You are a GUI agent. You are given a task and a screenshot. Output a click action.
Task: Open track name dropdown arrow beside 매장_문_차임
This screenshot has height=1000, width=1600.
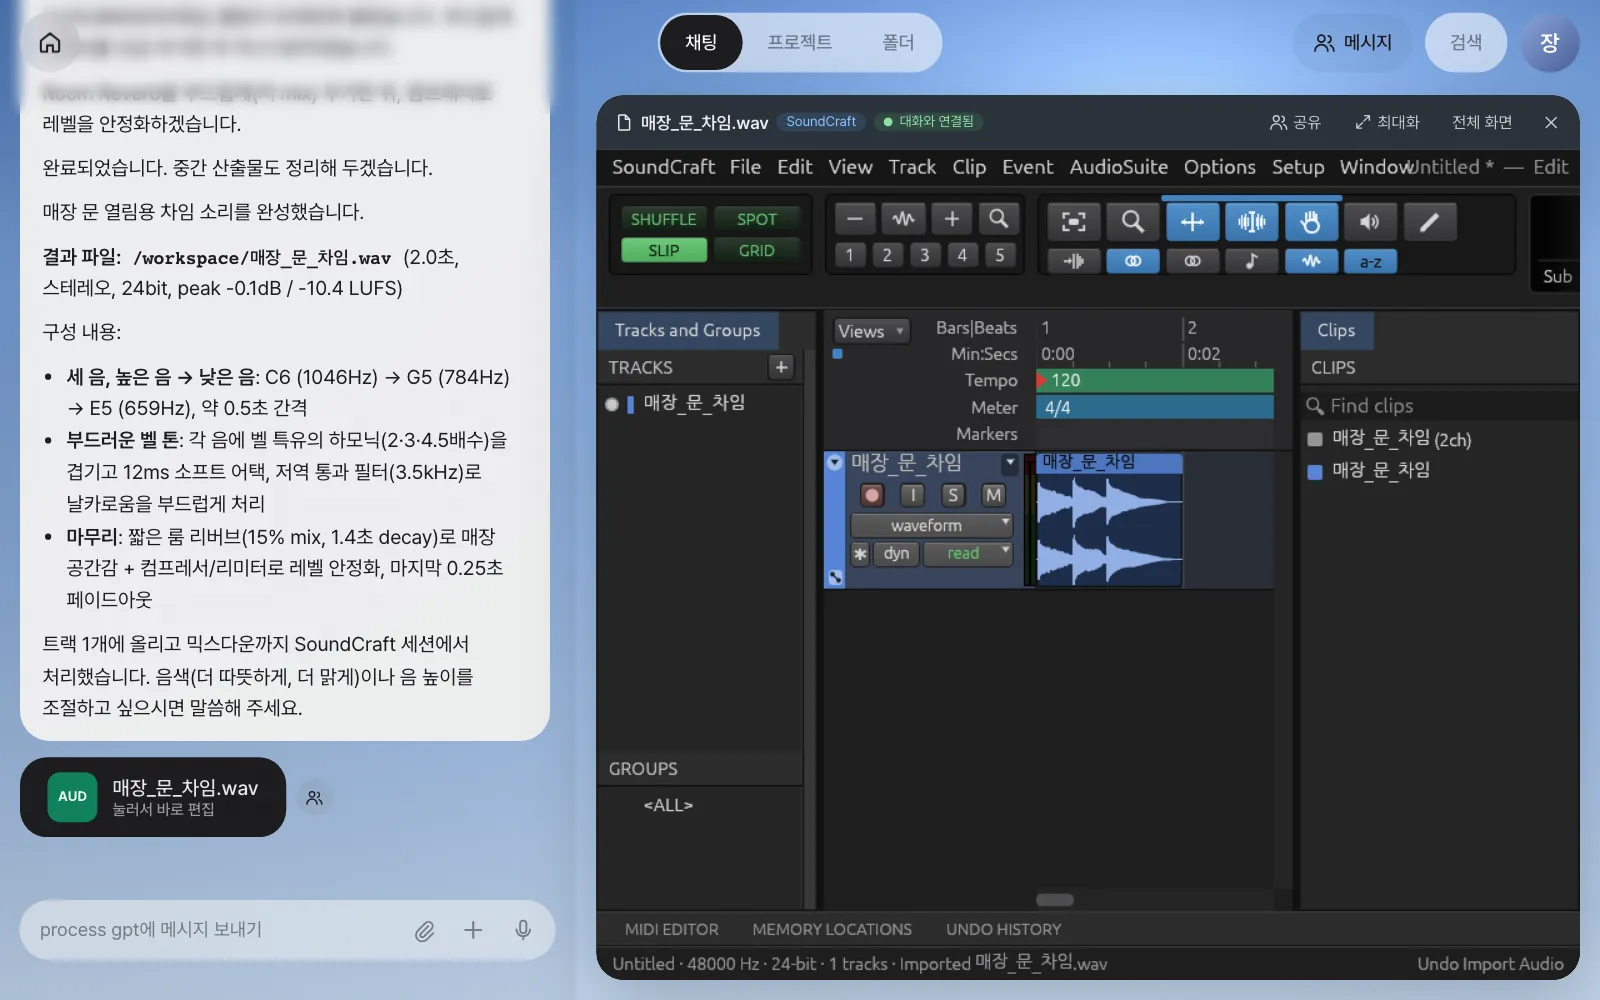click(1010, 462)
